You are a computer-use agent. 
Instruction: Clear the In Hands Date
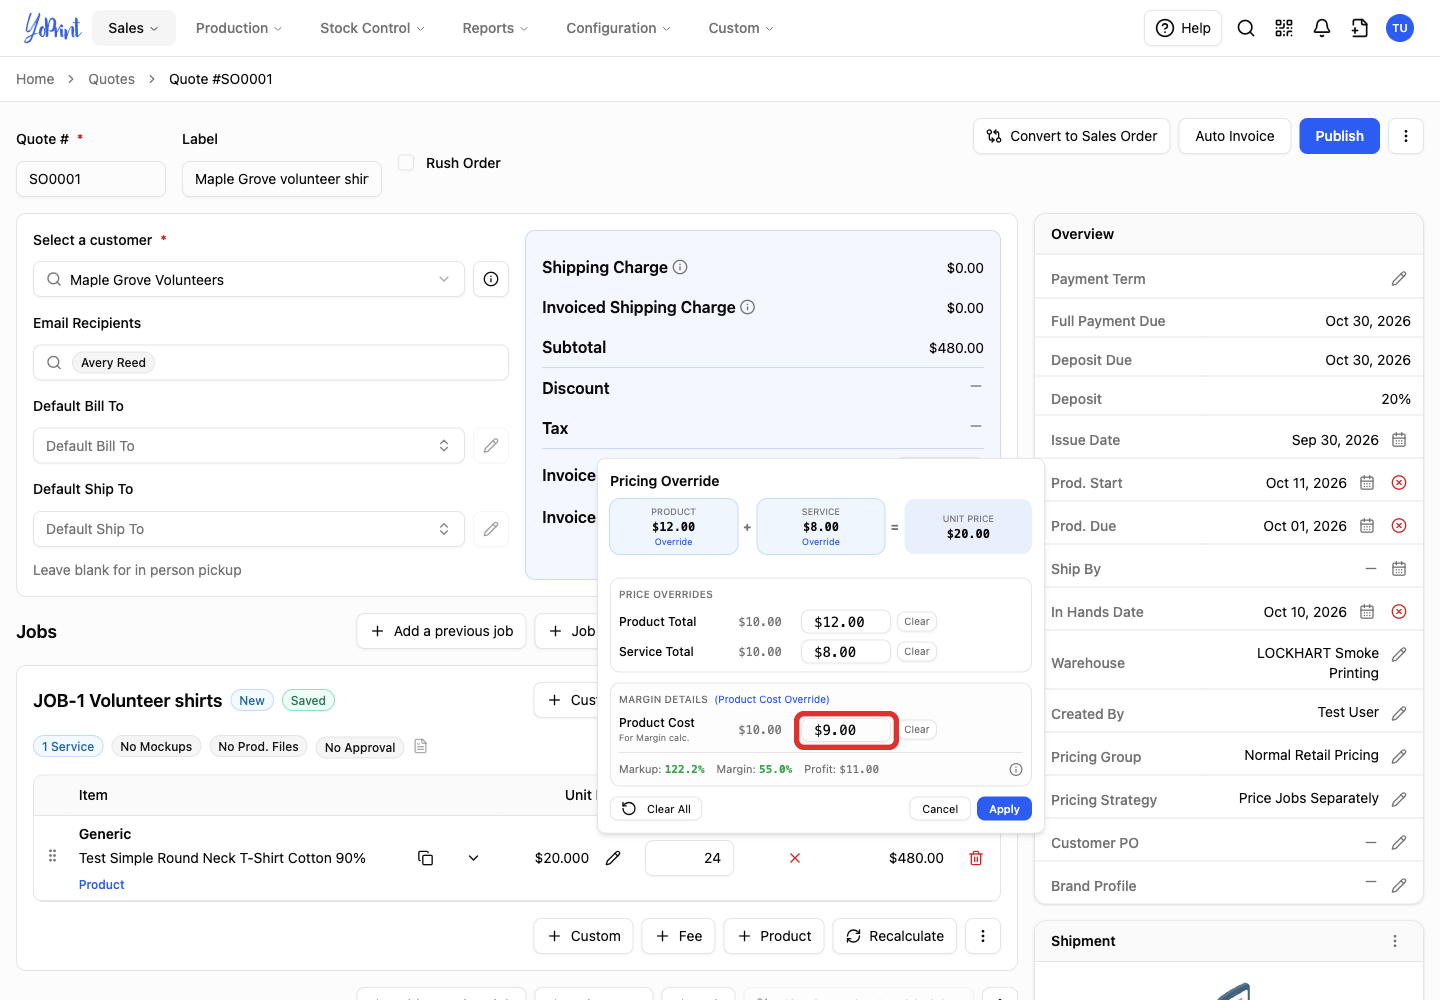pyautogui.click(x=1399, y=612)
